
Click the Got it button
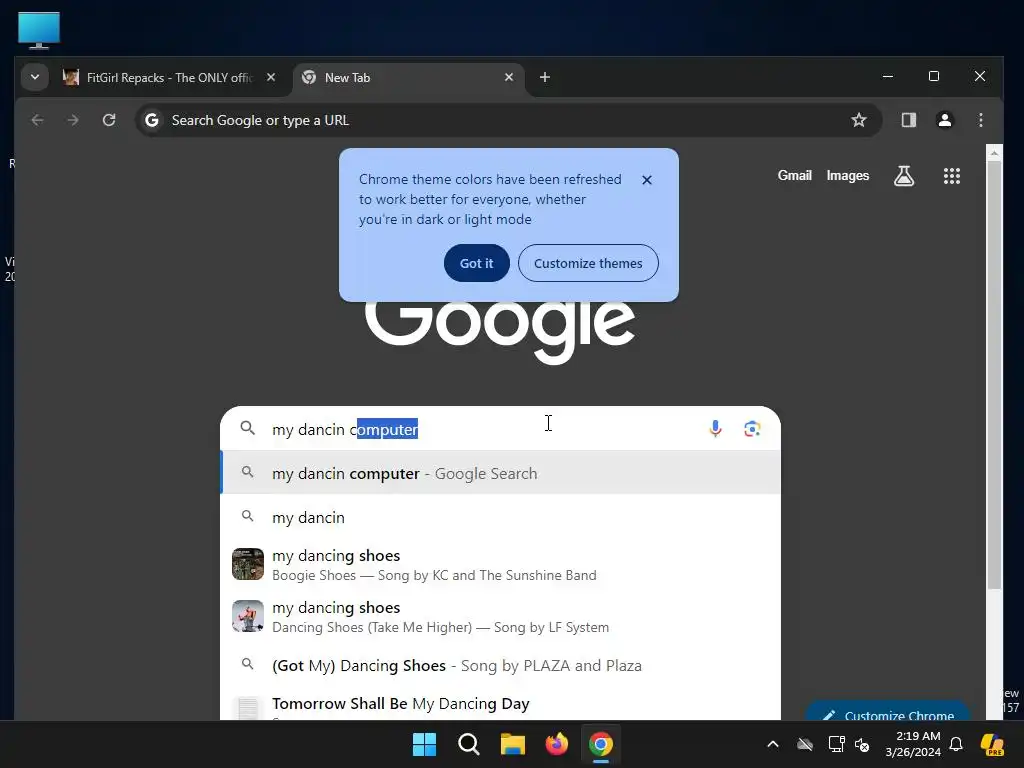click(x=477, y=263)
